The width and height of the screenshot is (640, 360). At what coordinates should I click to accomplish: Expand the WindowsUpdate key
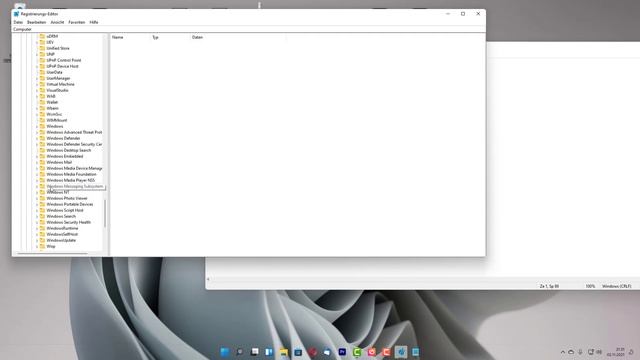(37, 240)
